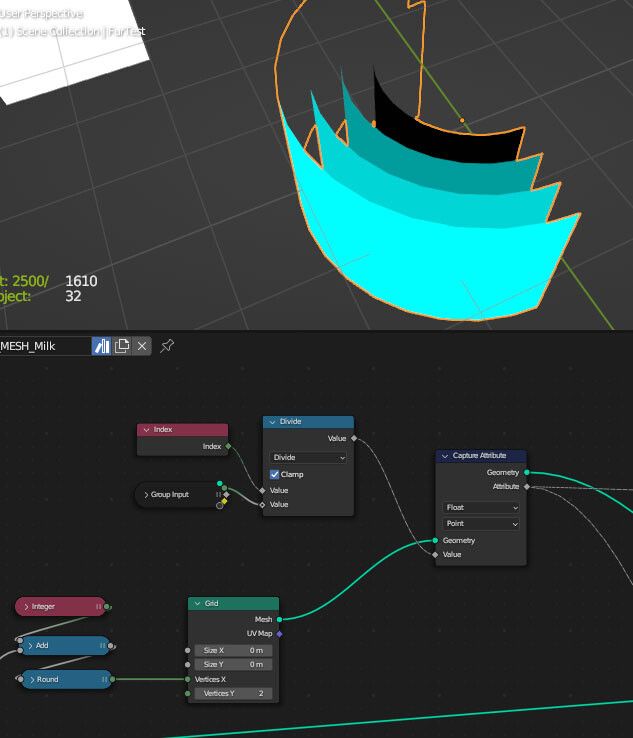This screenshot has height=738, width=633.
Task: Click the Grid Vertices X input socket
Action: [188, 679]
